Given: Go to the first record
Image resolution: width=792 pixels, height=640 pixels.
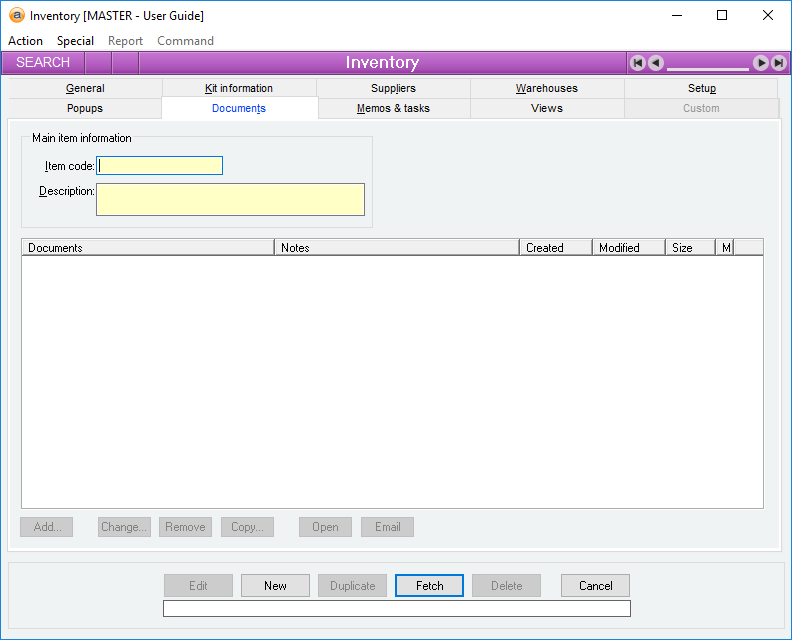Looking at the screenshot, I should pyautogui.click(x=637, y=63).
